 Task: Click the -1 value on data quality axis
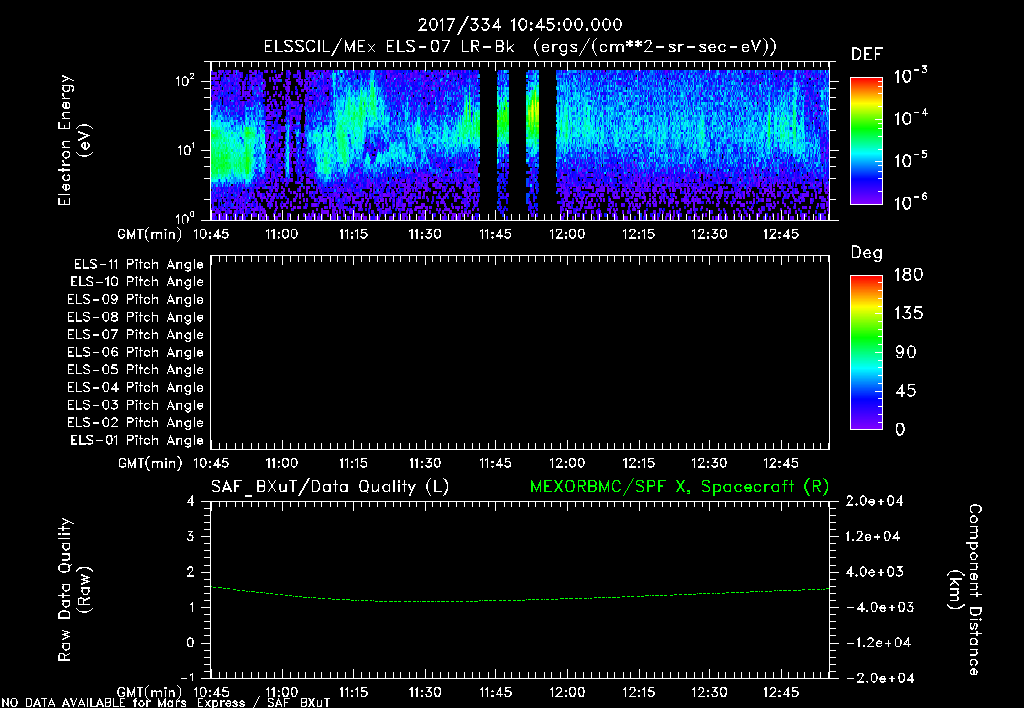coord(187,677)
